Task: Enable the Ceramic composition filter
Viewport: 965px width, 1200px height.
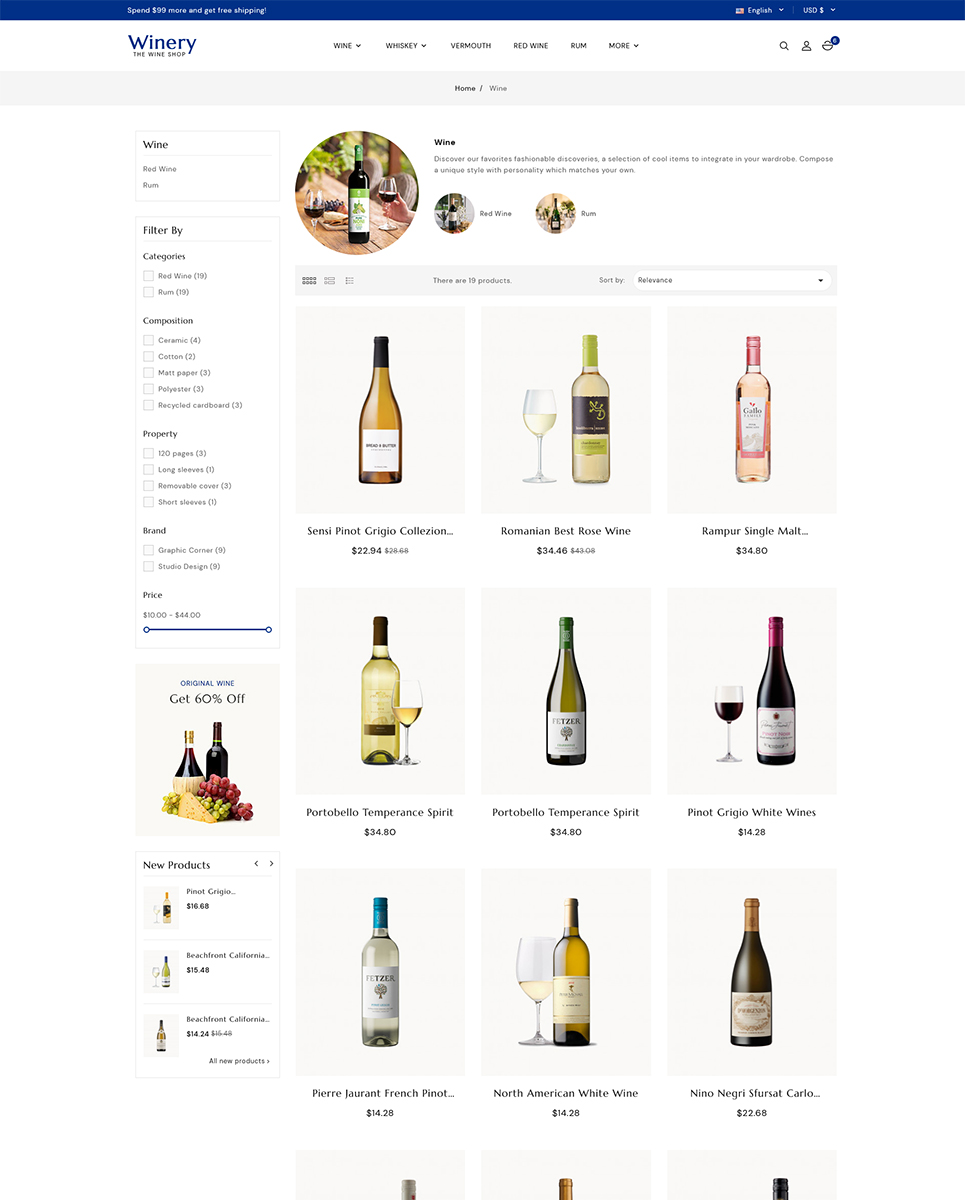Action: coord(148,340)
